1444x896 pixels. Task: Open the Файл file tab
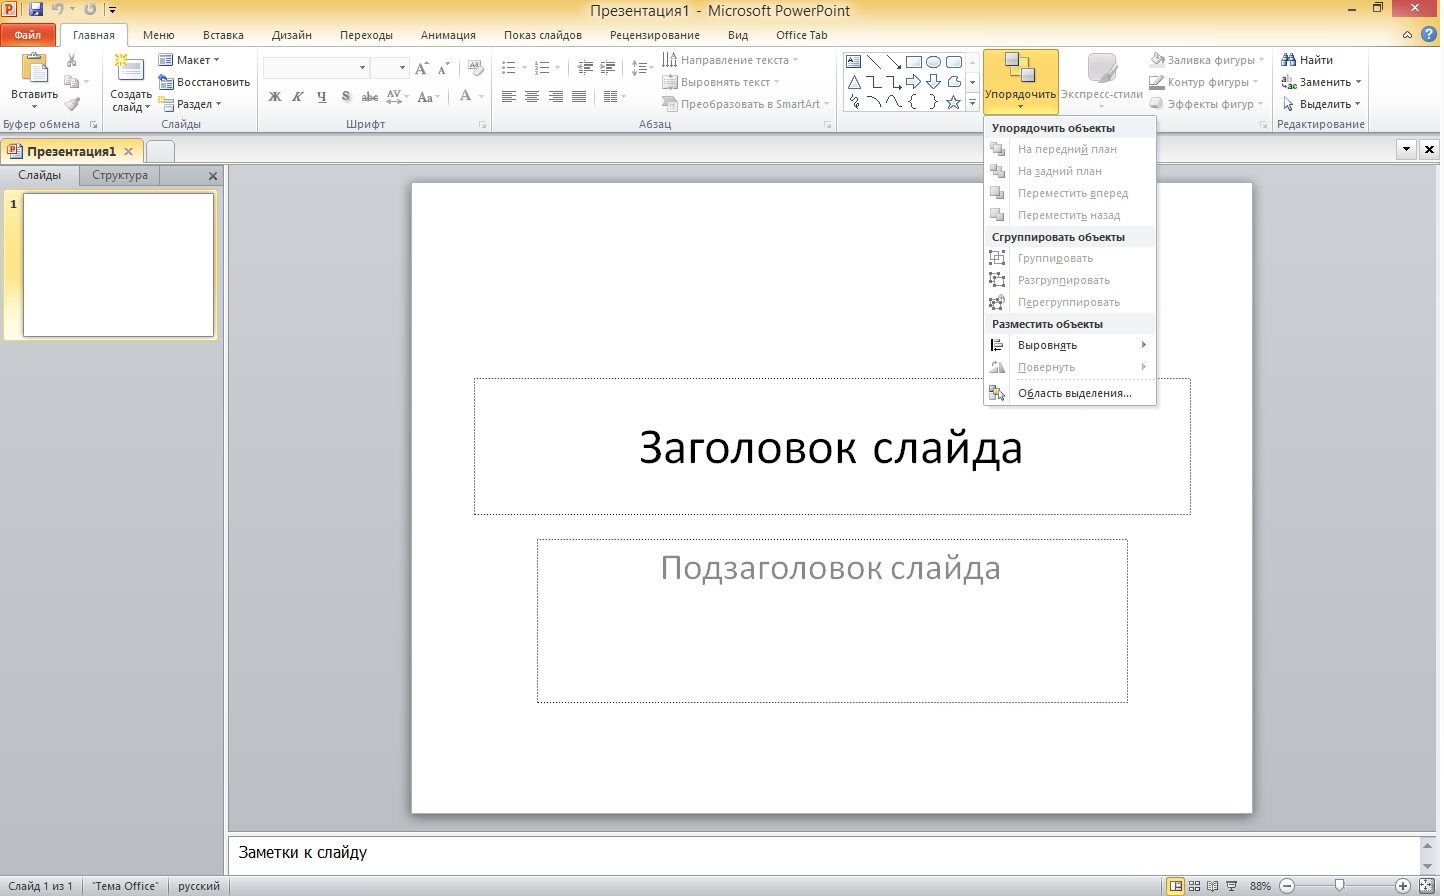(28, 35)
